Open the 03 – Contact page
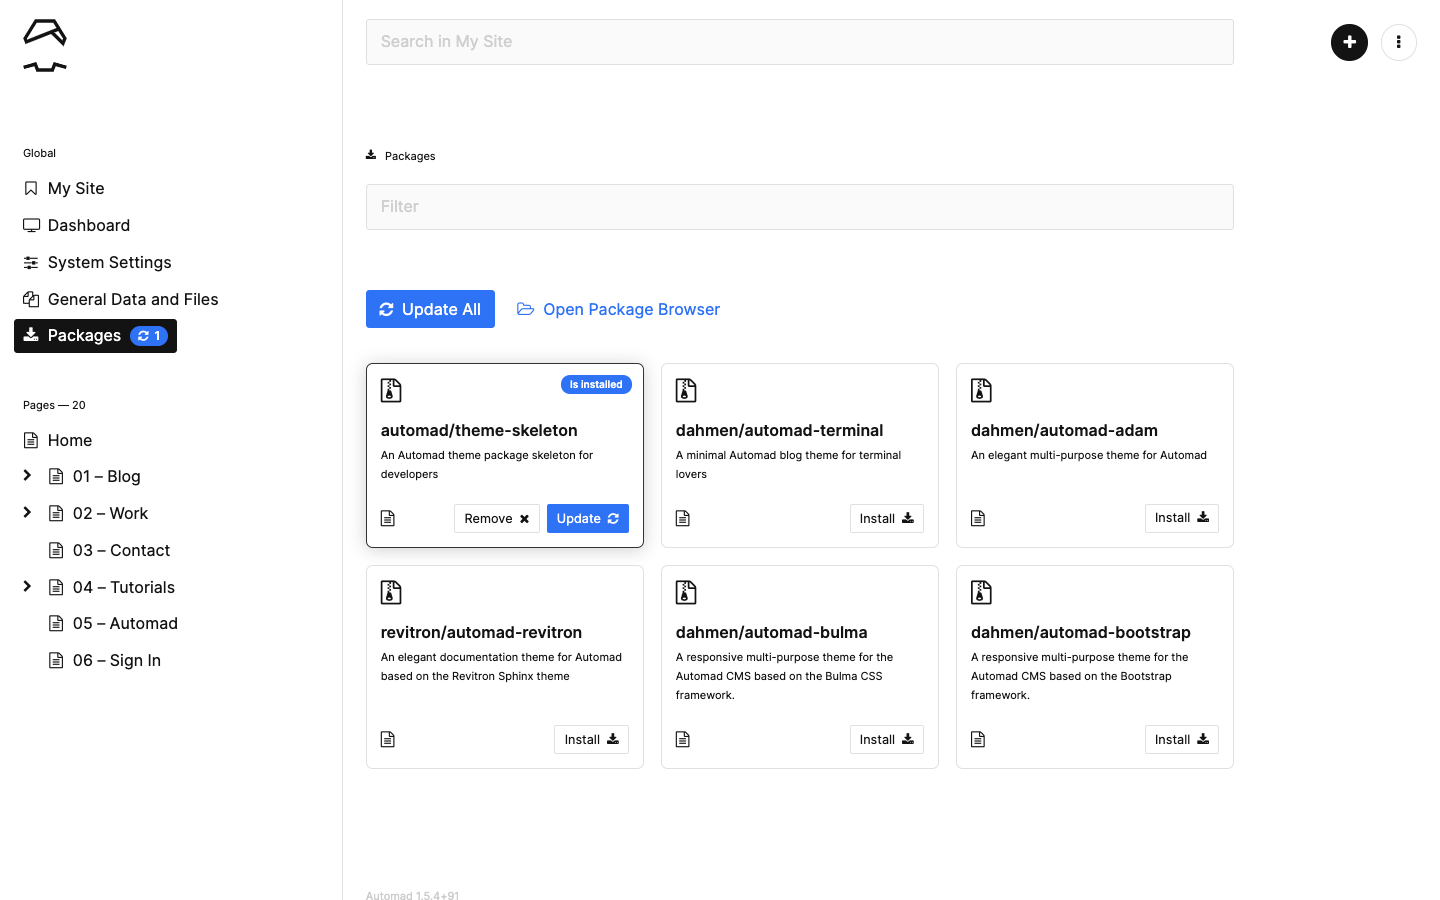The image size is (1440, 900). click(x=109, y=551)
